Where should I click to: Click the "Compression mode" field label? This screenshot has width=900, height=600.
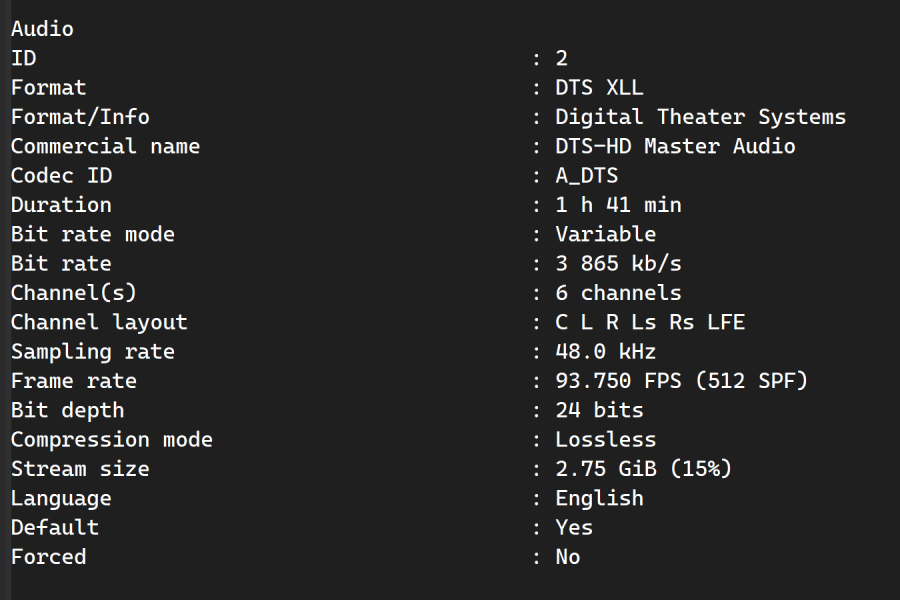111,440
